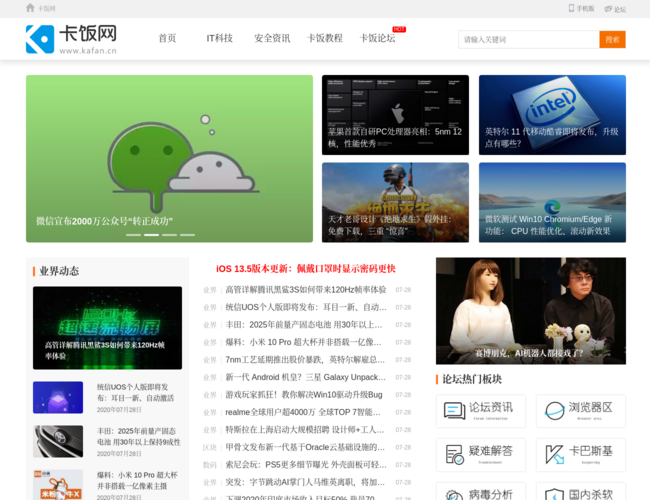
Task: Open 爆料:小米 10 Pro 超大杯 sidebar title
Action: 137,480
